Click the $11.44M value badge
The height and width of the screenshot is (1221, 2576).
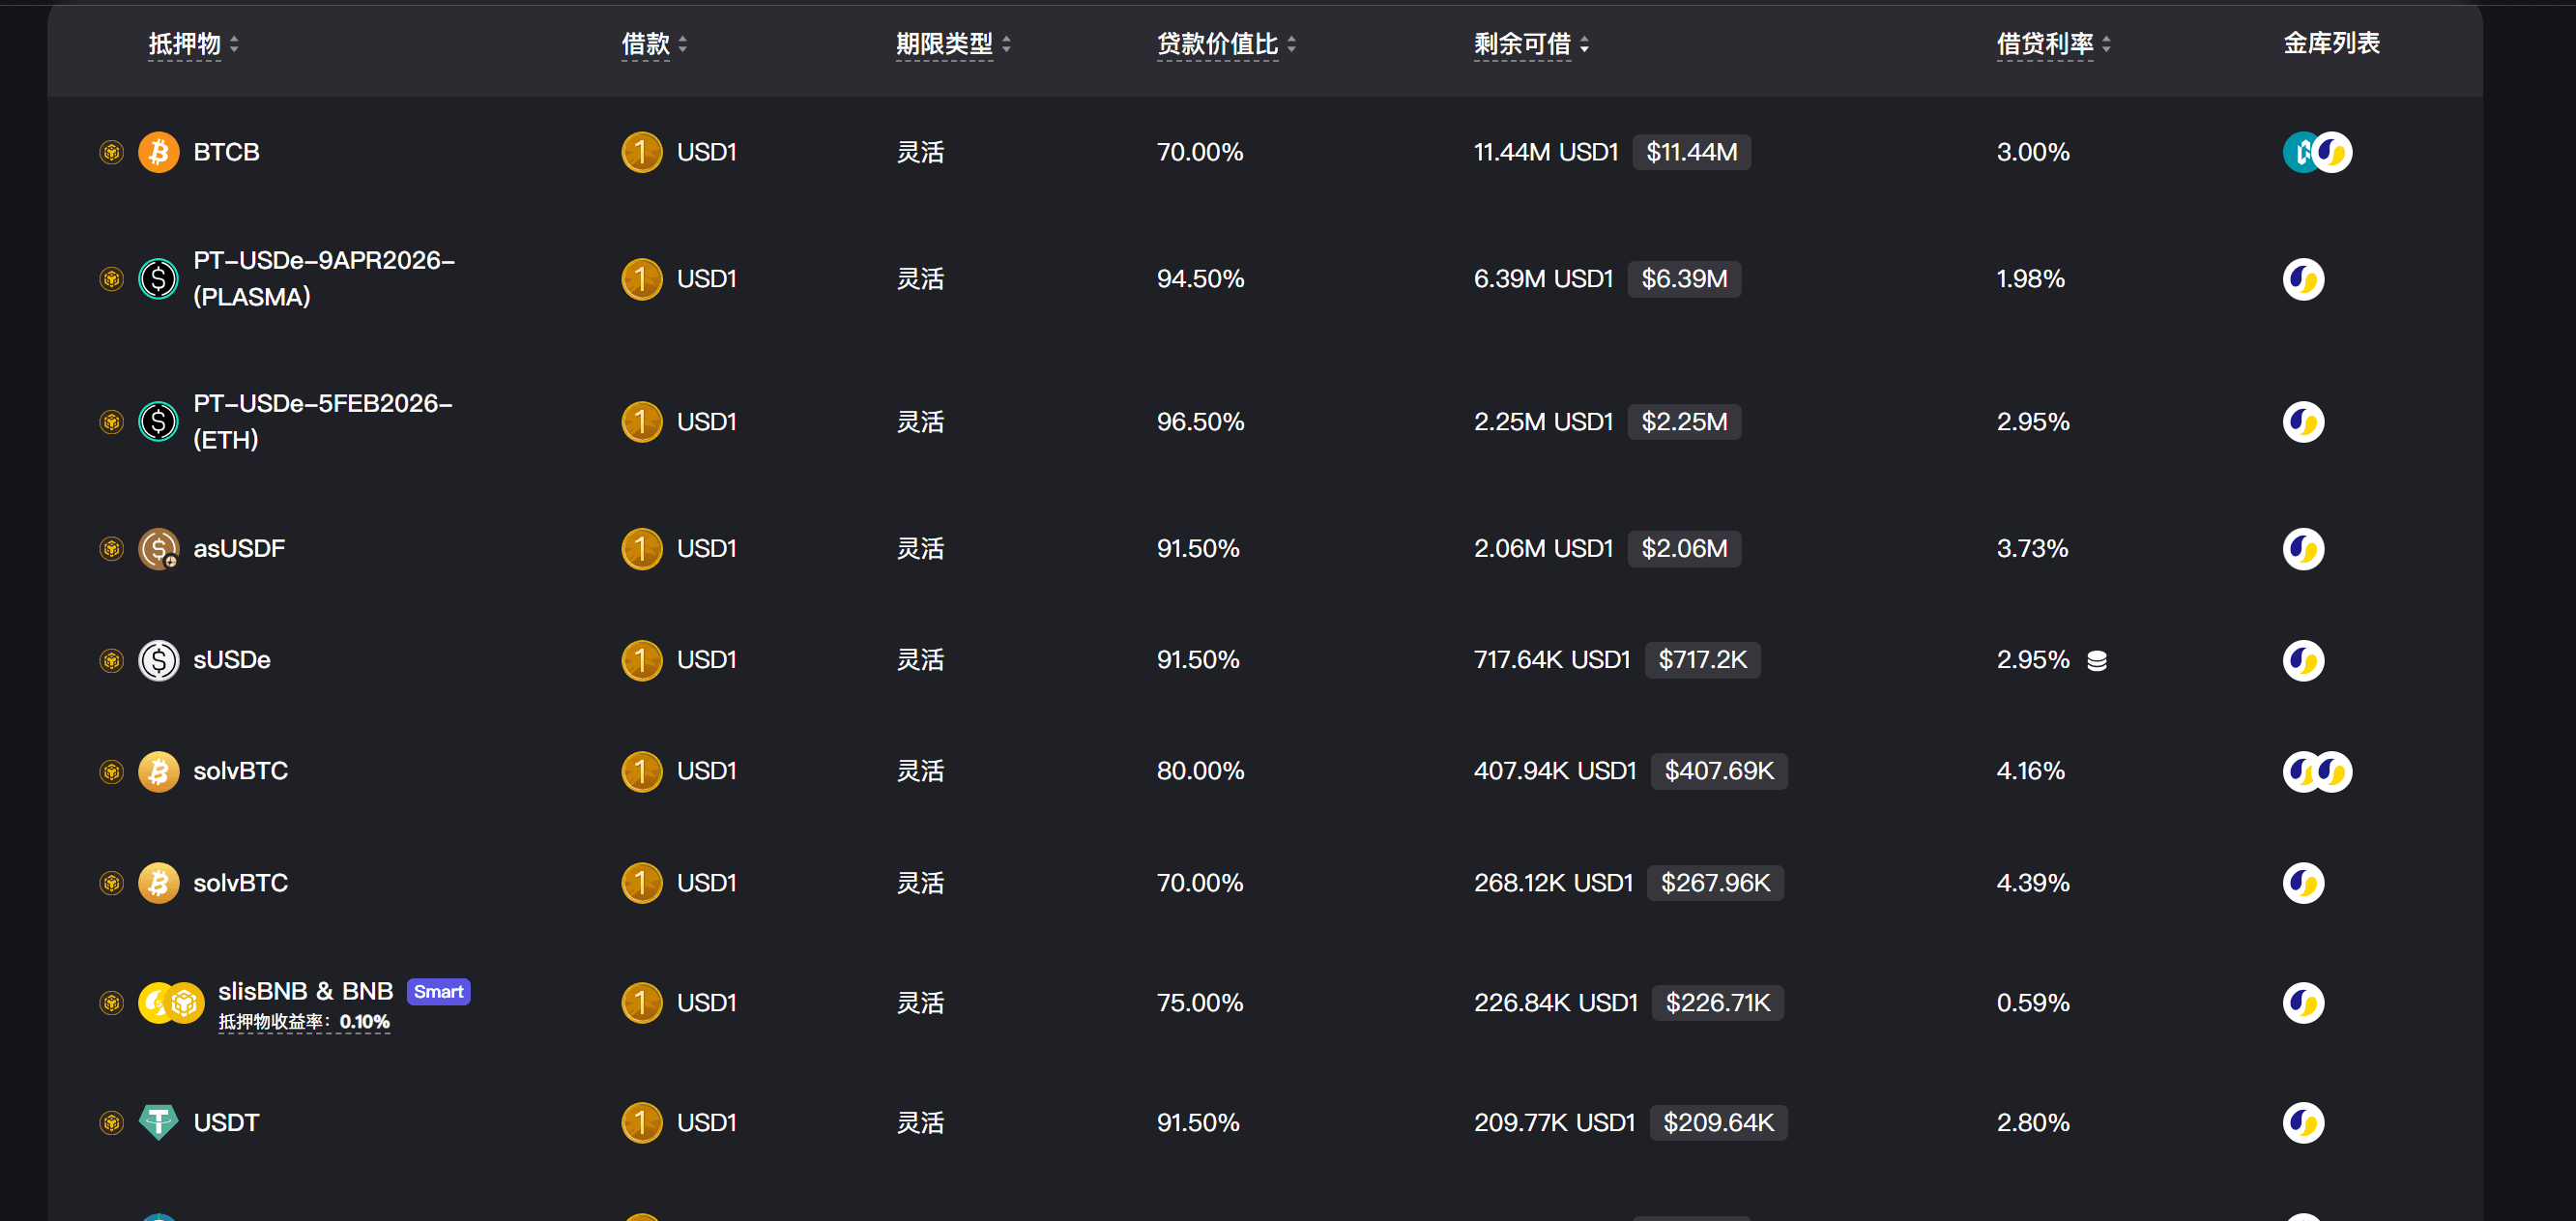(1690, 152)
